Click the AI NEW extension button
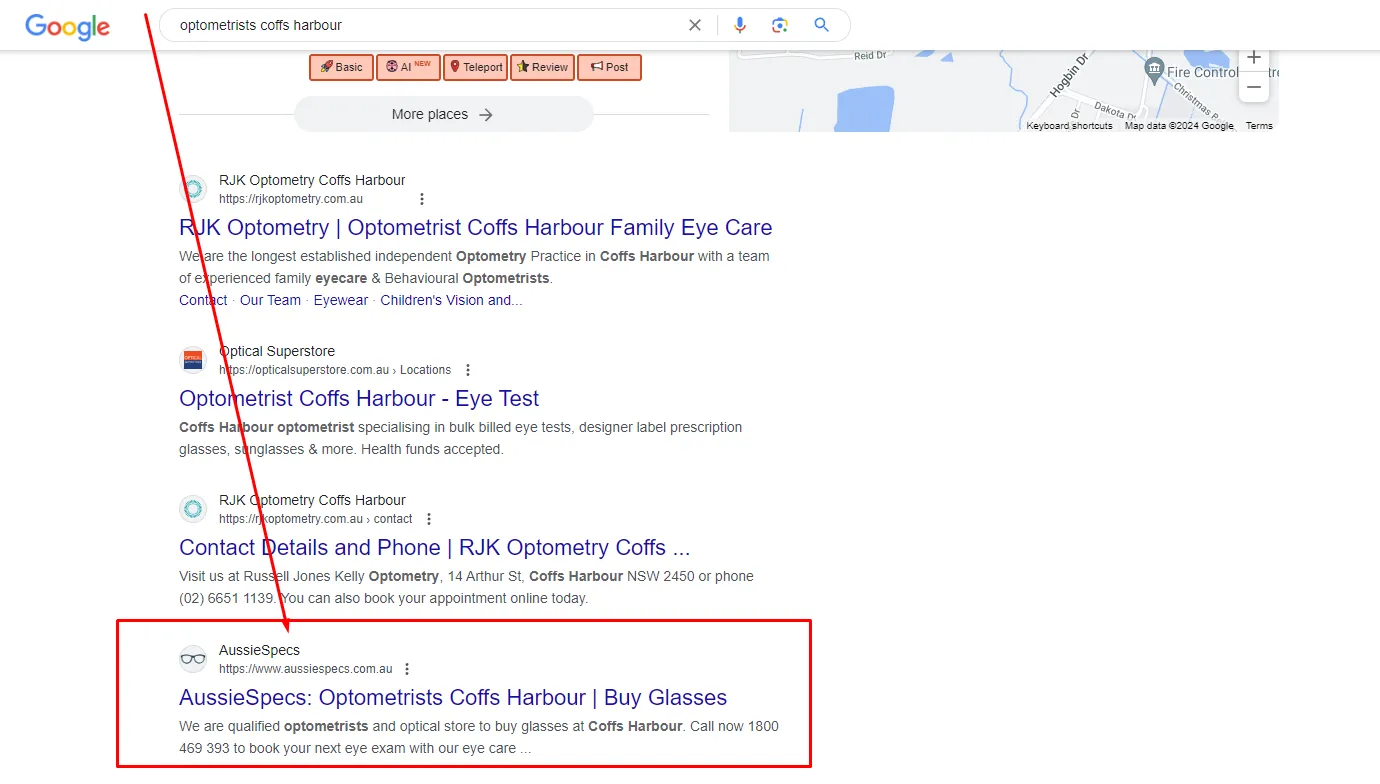1380x784 pixels. (x=408, y=67)
